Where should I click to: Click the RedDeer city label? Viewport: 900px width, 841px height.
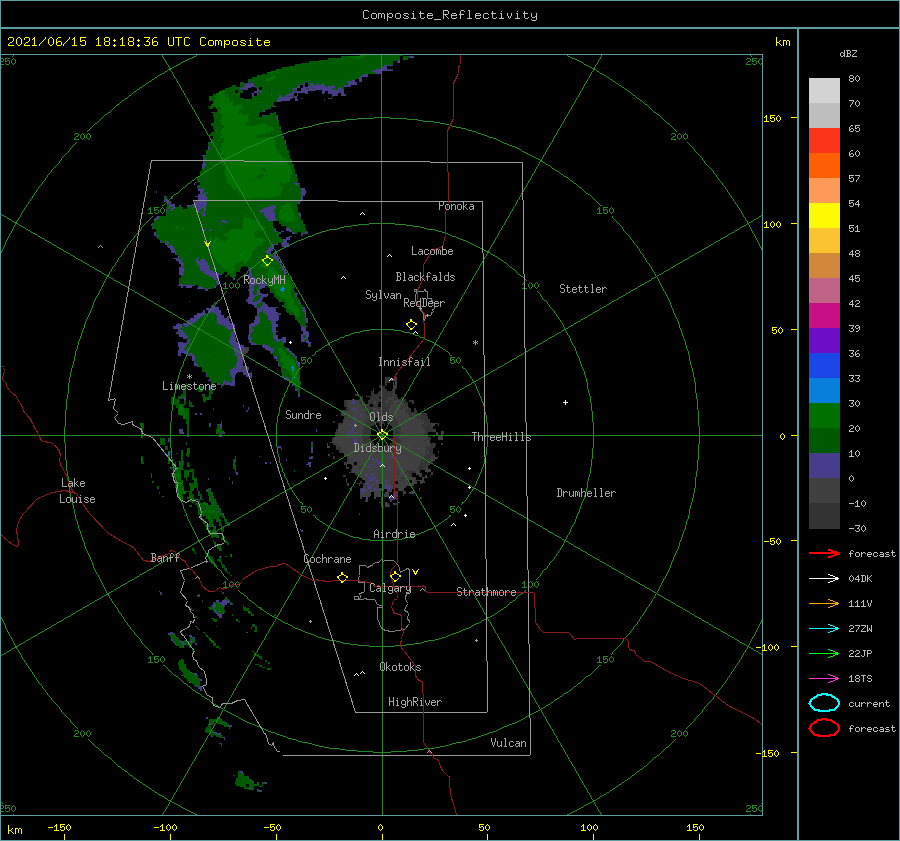pyautogui.click(x=424, y=303)
